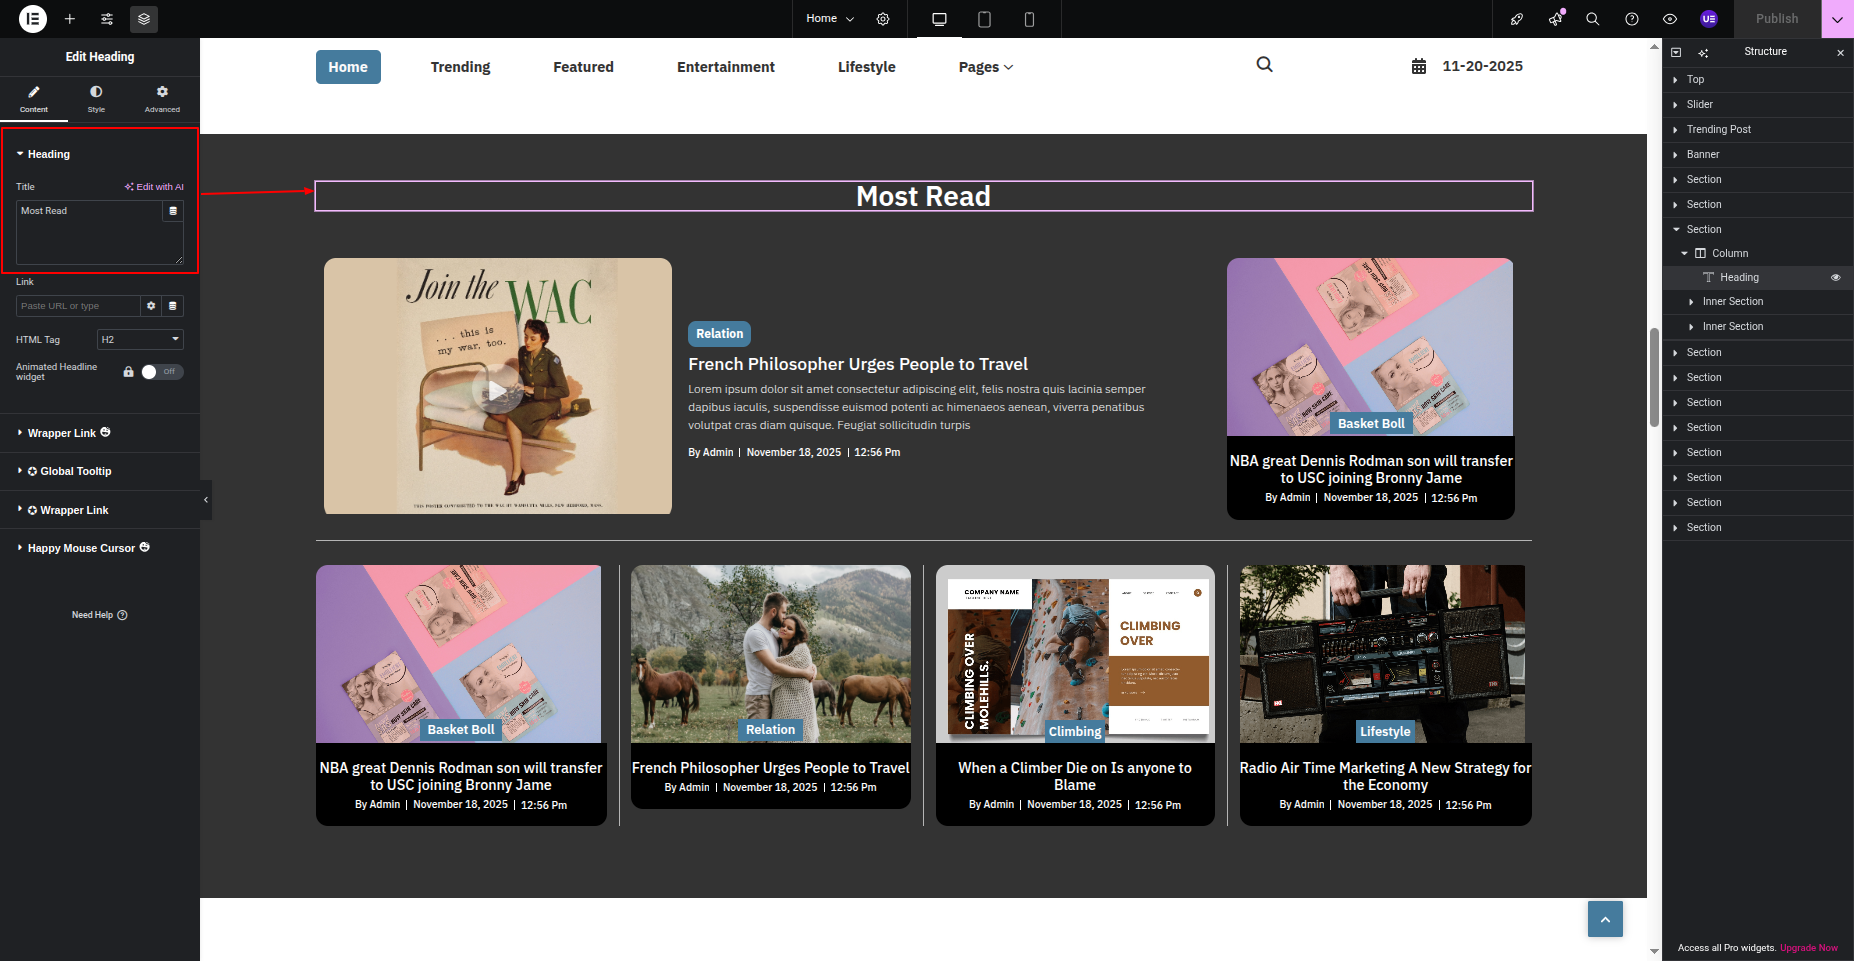
Task: Switch to mobile responsive view
Action: [1029, 19]
